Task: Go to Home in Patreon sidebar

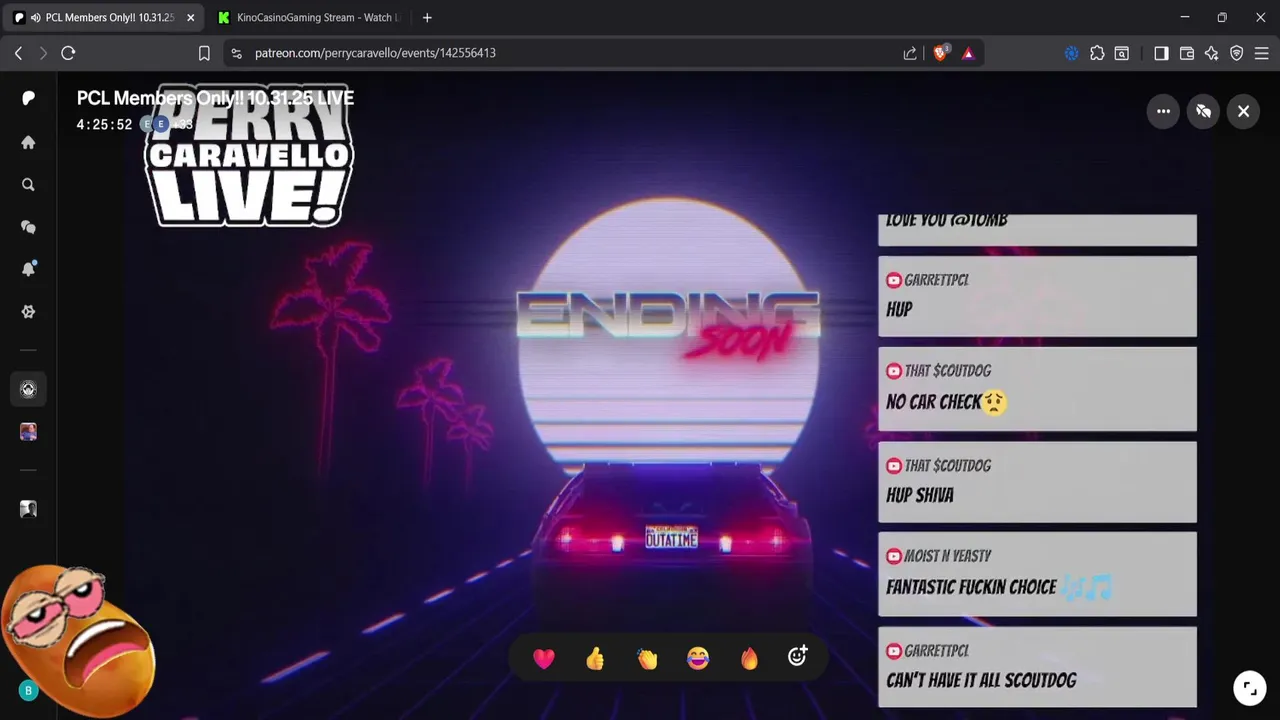Action: click(28, 142)
